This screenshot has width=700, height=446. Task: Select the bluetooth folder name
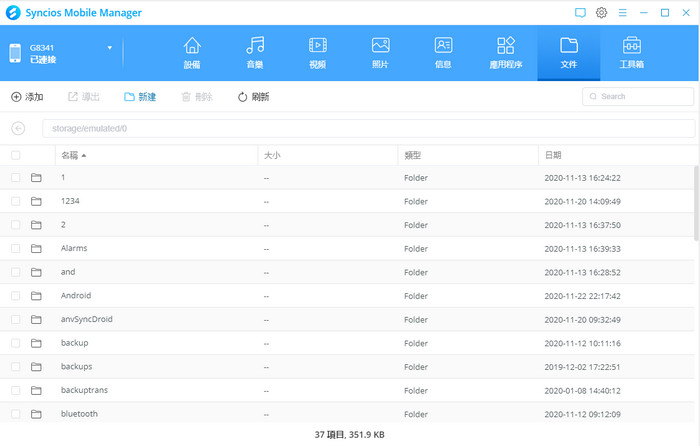pos(79,414)
